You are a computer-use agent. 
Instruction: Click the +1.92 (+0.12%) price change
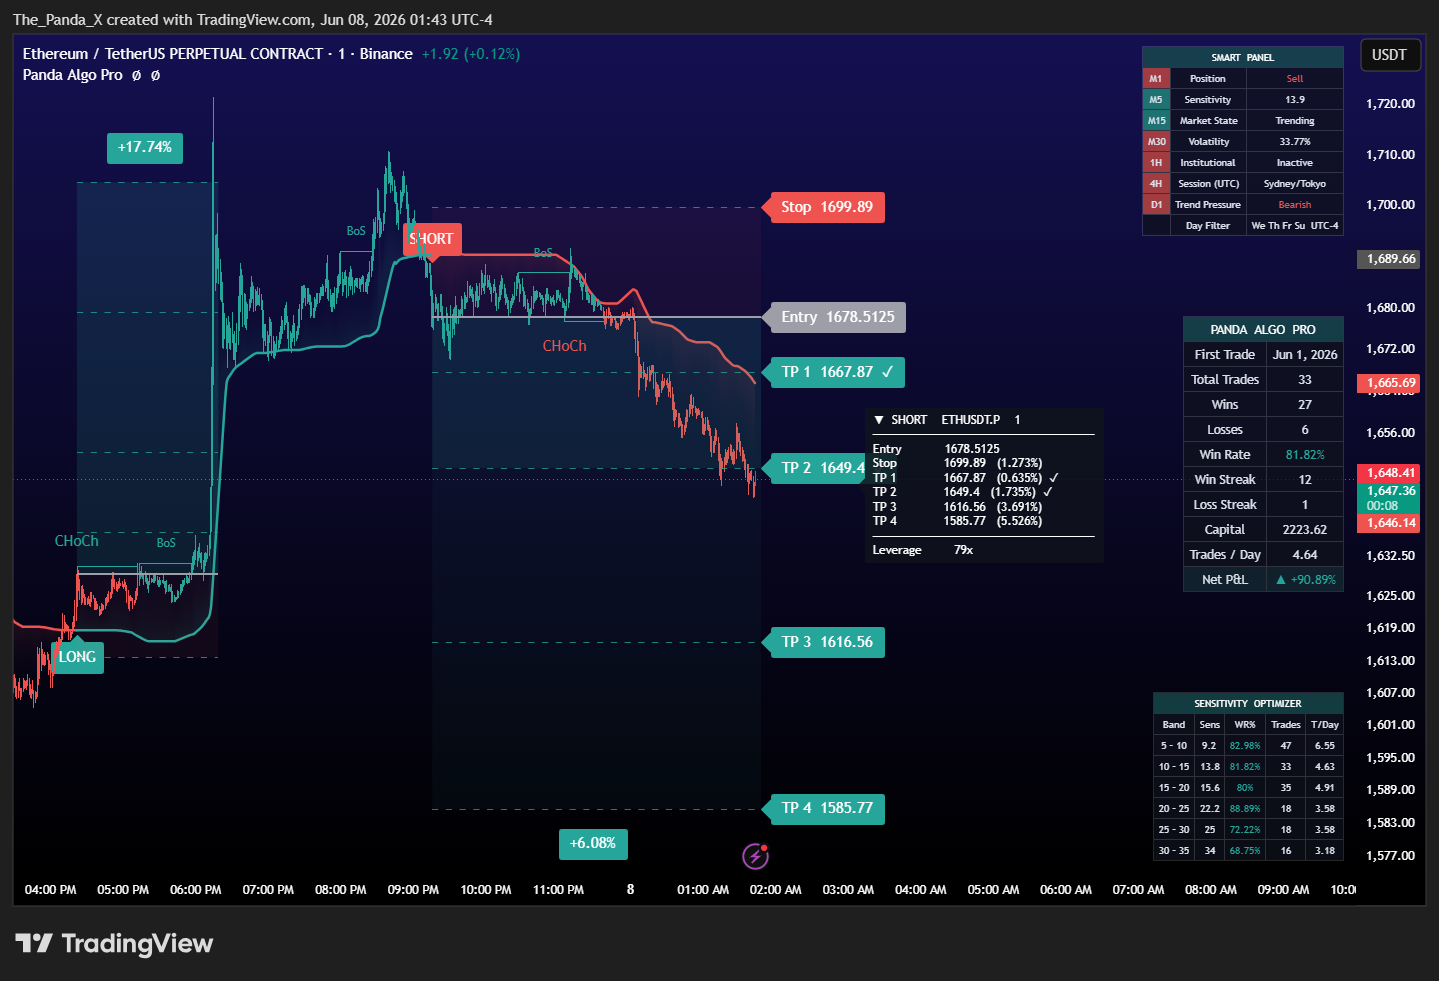click(x=471, y=54)
